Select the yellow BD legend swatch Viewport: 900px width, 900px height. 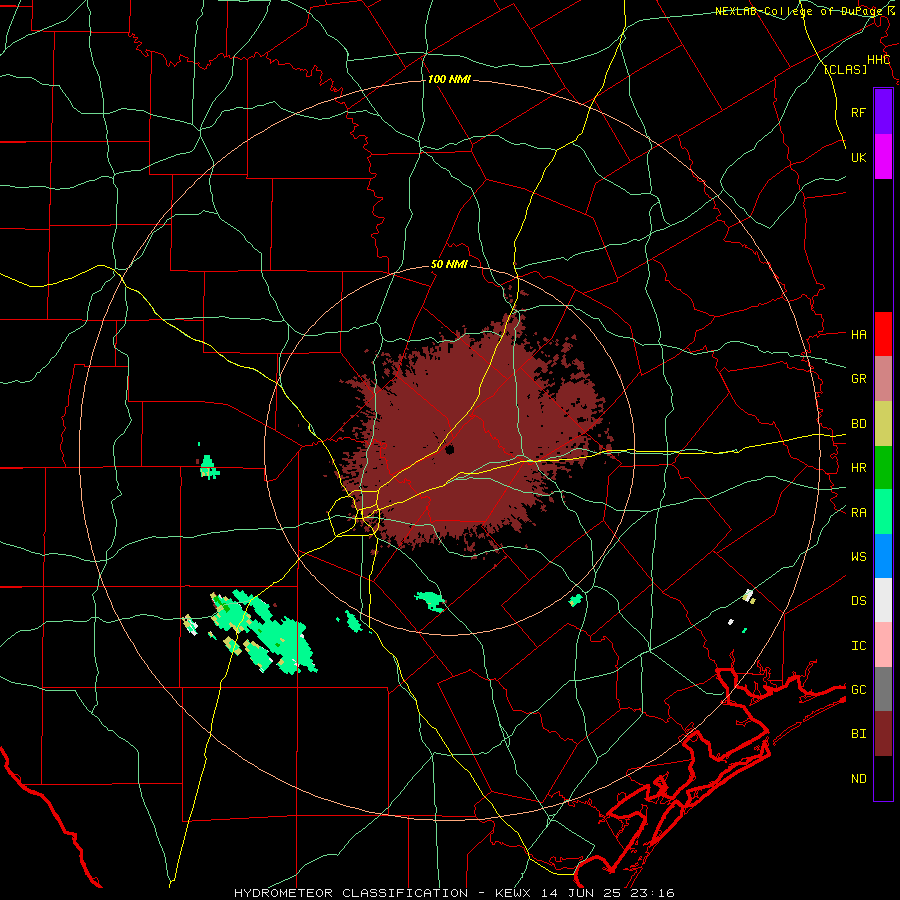(x=883, y=423)
